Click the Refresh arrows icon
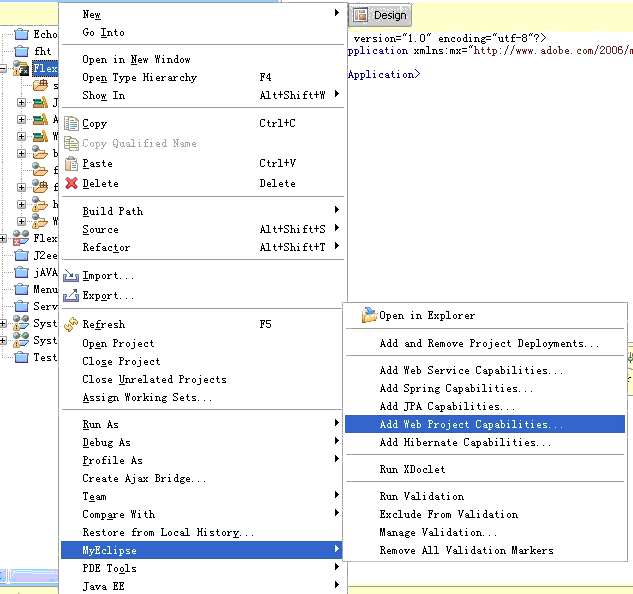633x594 pixels. [71, 324]
